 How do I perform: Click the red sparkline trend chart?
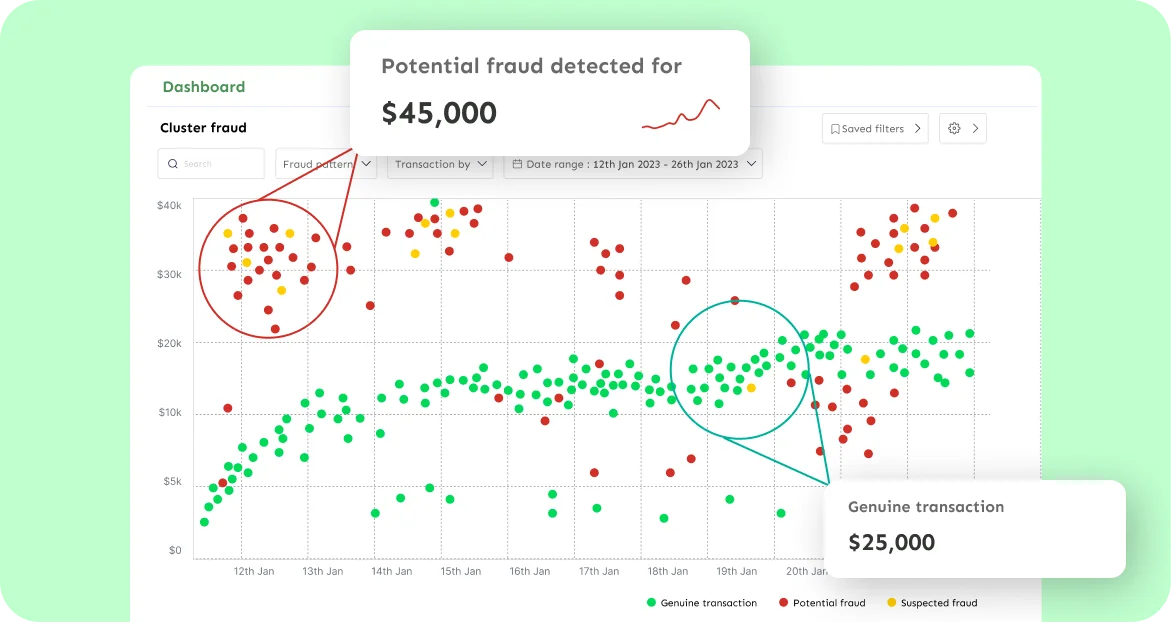click(680, 115)
